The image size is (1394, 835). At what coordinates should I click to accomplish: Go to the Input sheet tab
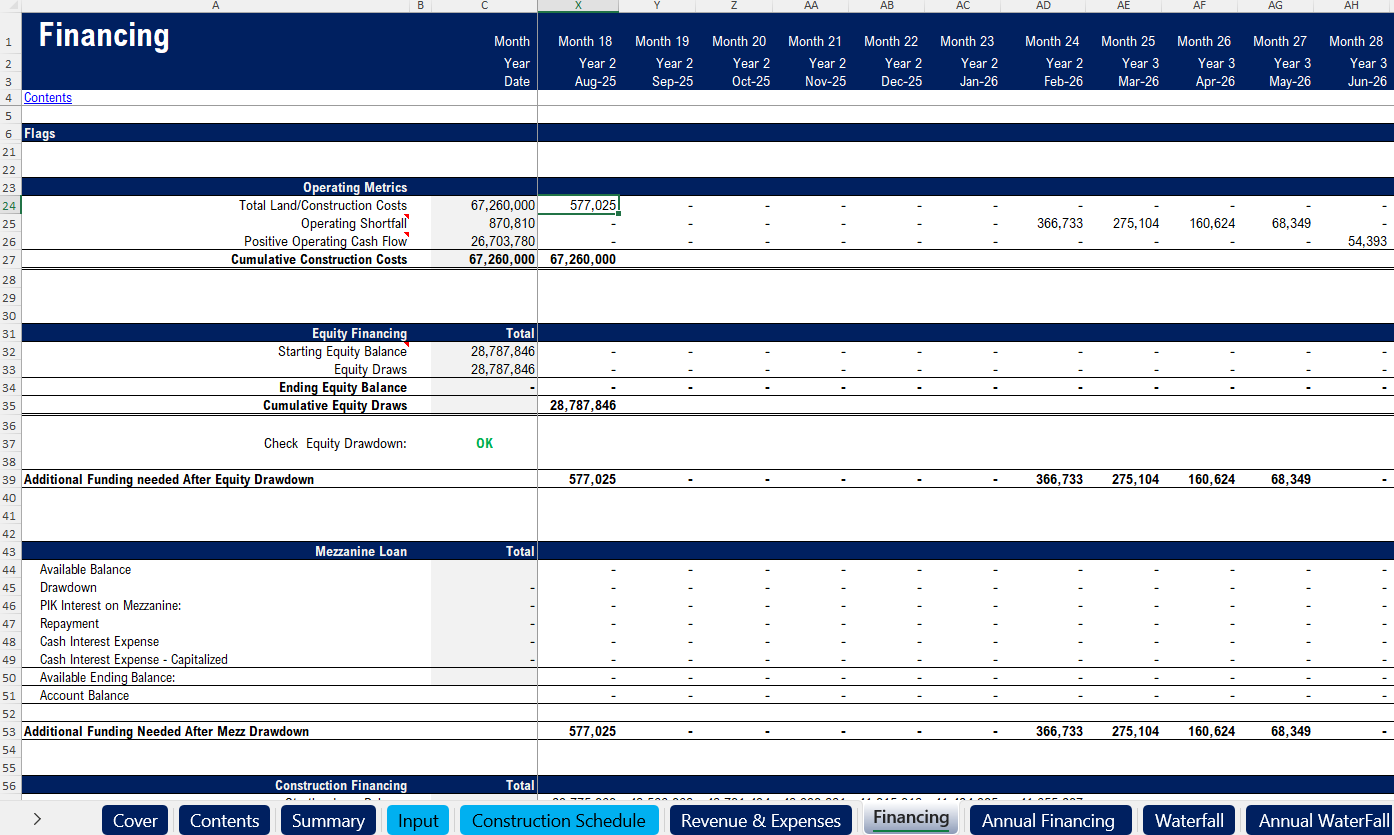point(418,821)
